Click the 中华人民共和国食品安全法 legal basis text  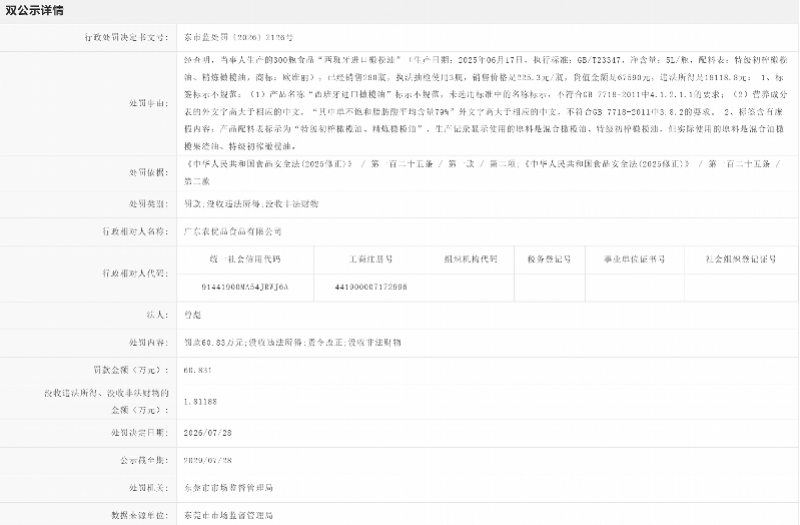click(483, 172)
